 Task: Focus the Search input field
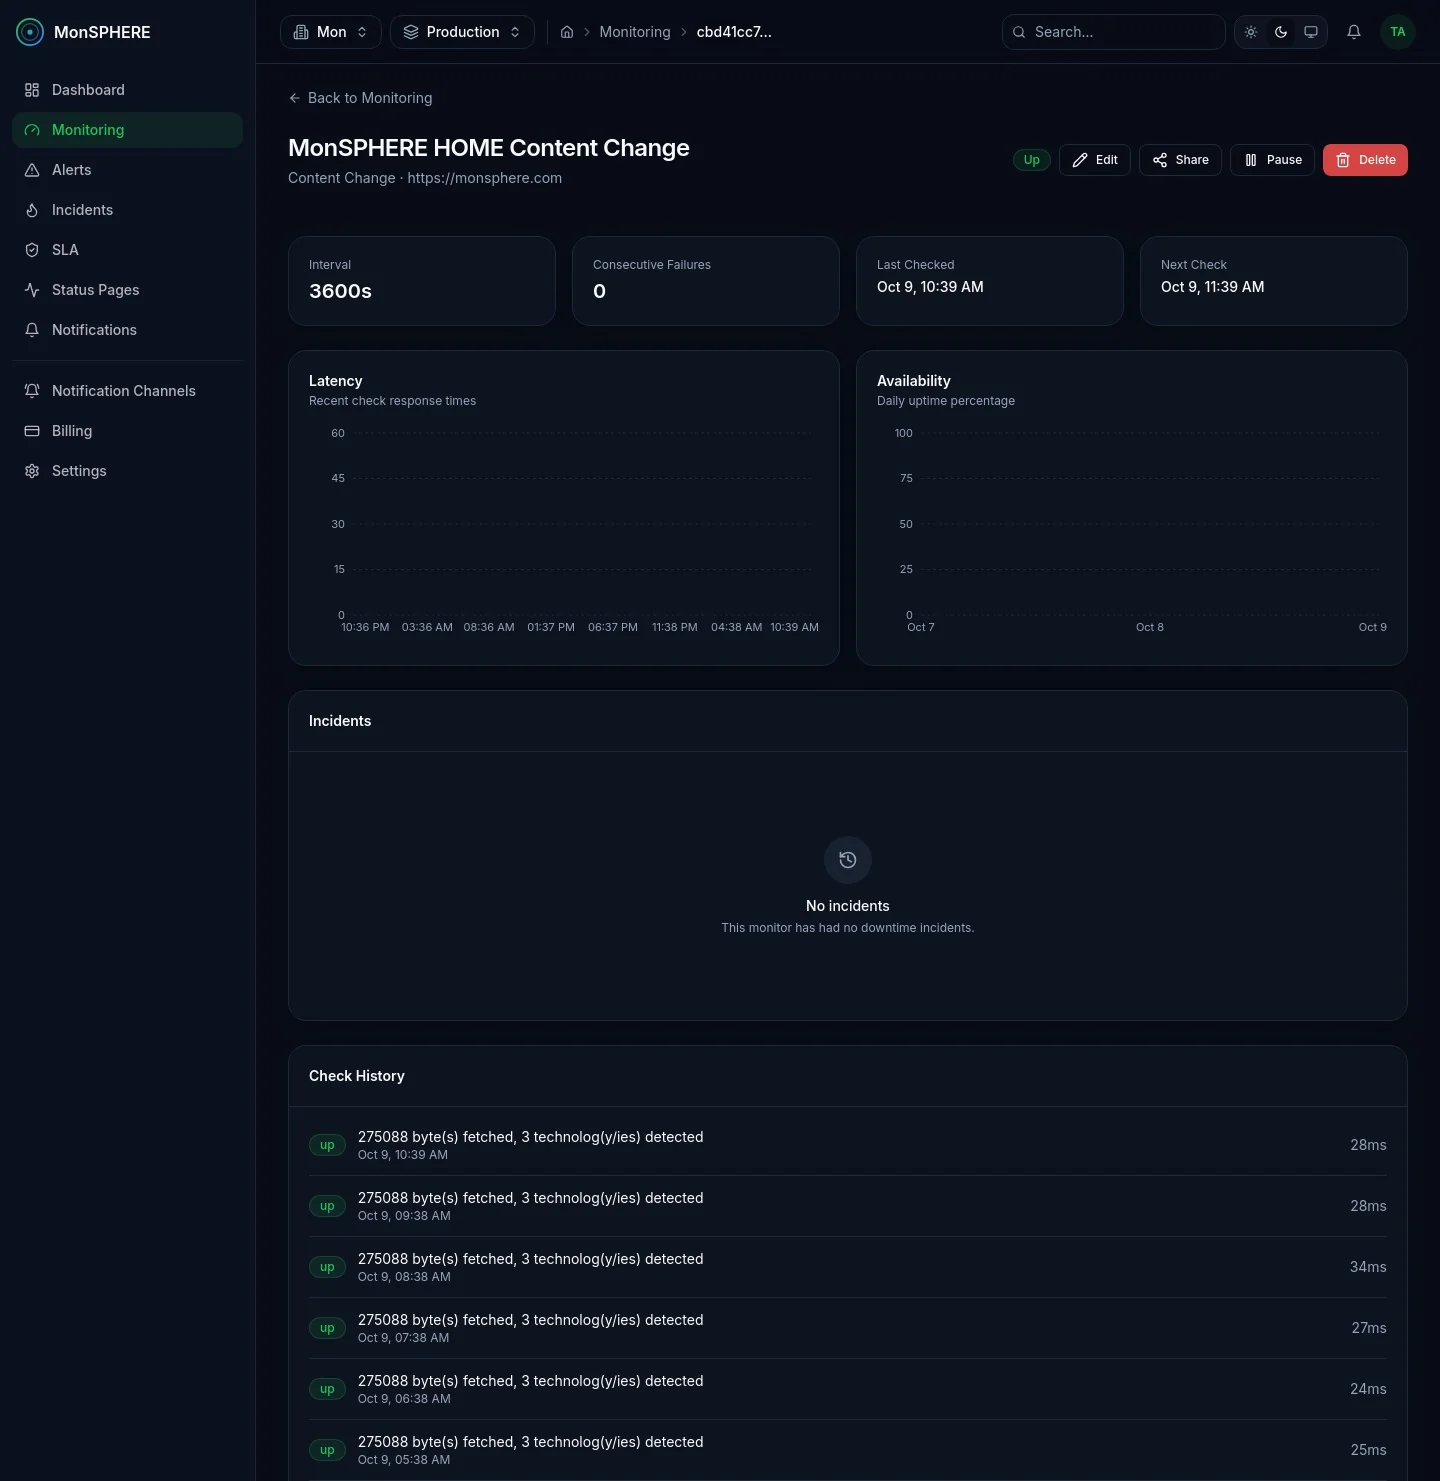(x=1114, y=32)
